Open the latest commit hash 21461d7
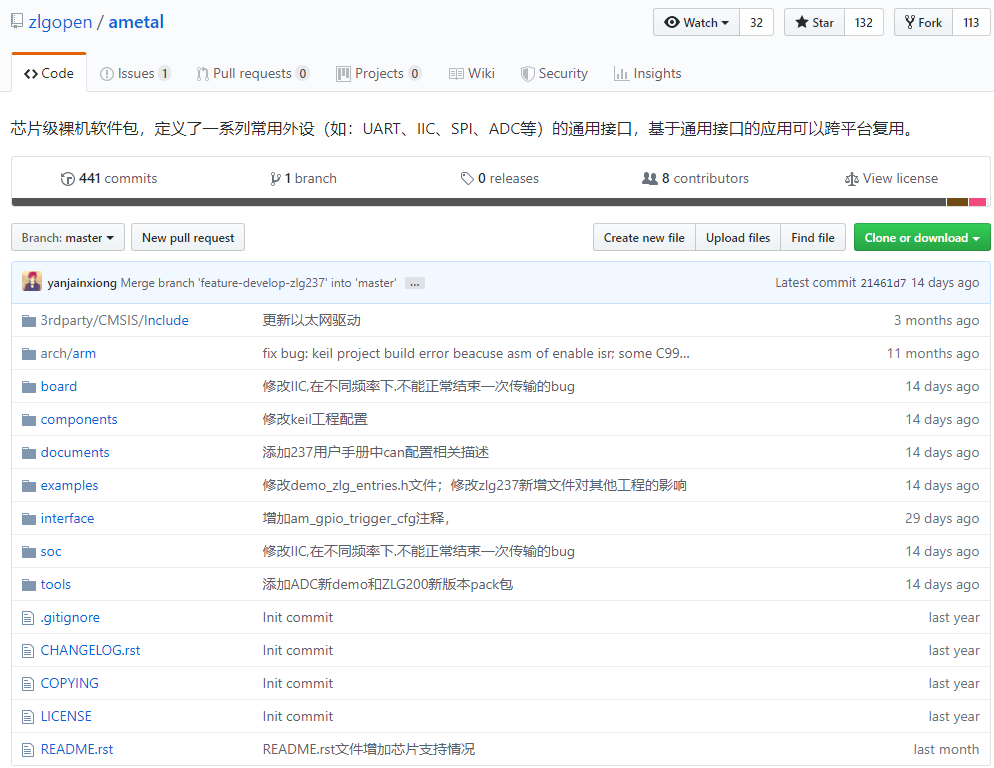994x768 pixels. [883, 283]
